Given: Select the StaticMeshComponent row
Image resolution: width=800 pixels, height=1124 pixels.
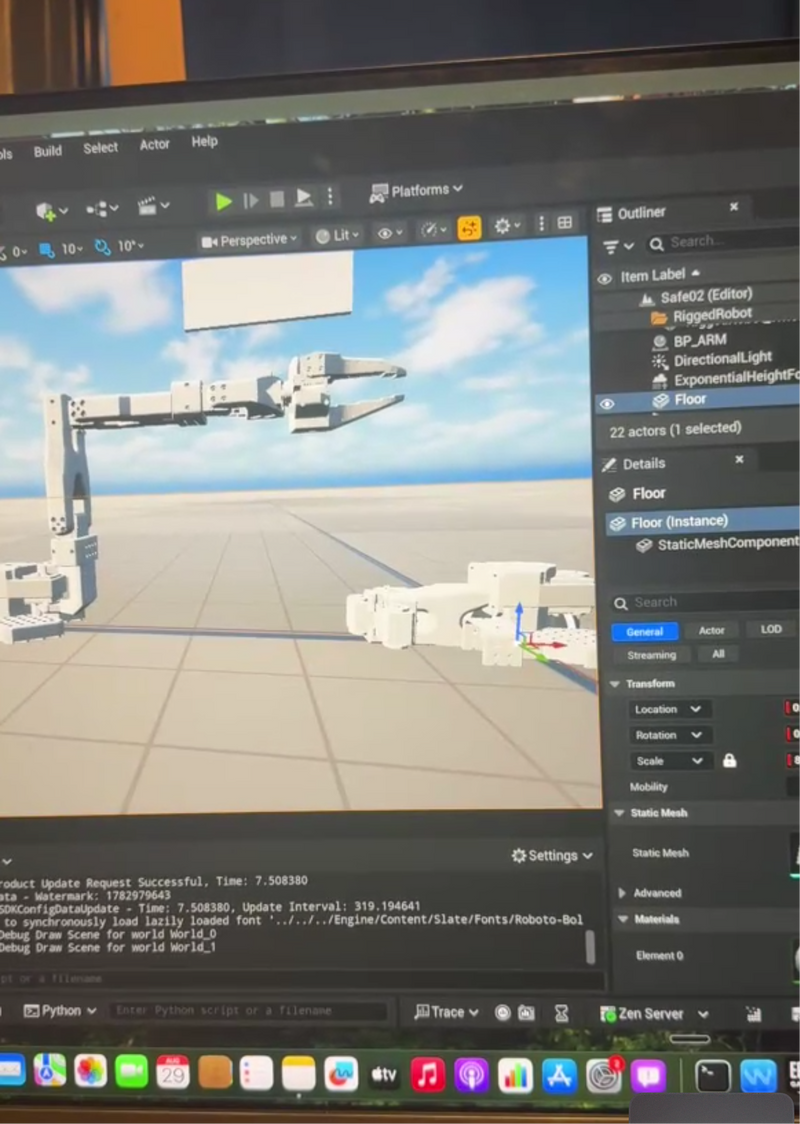Looking at the screenshot, I should pyautogui.click(x=717, y=544).
